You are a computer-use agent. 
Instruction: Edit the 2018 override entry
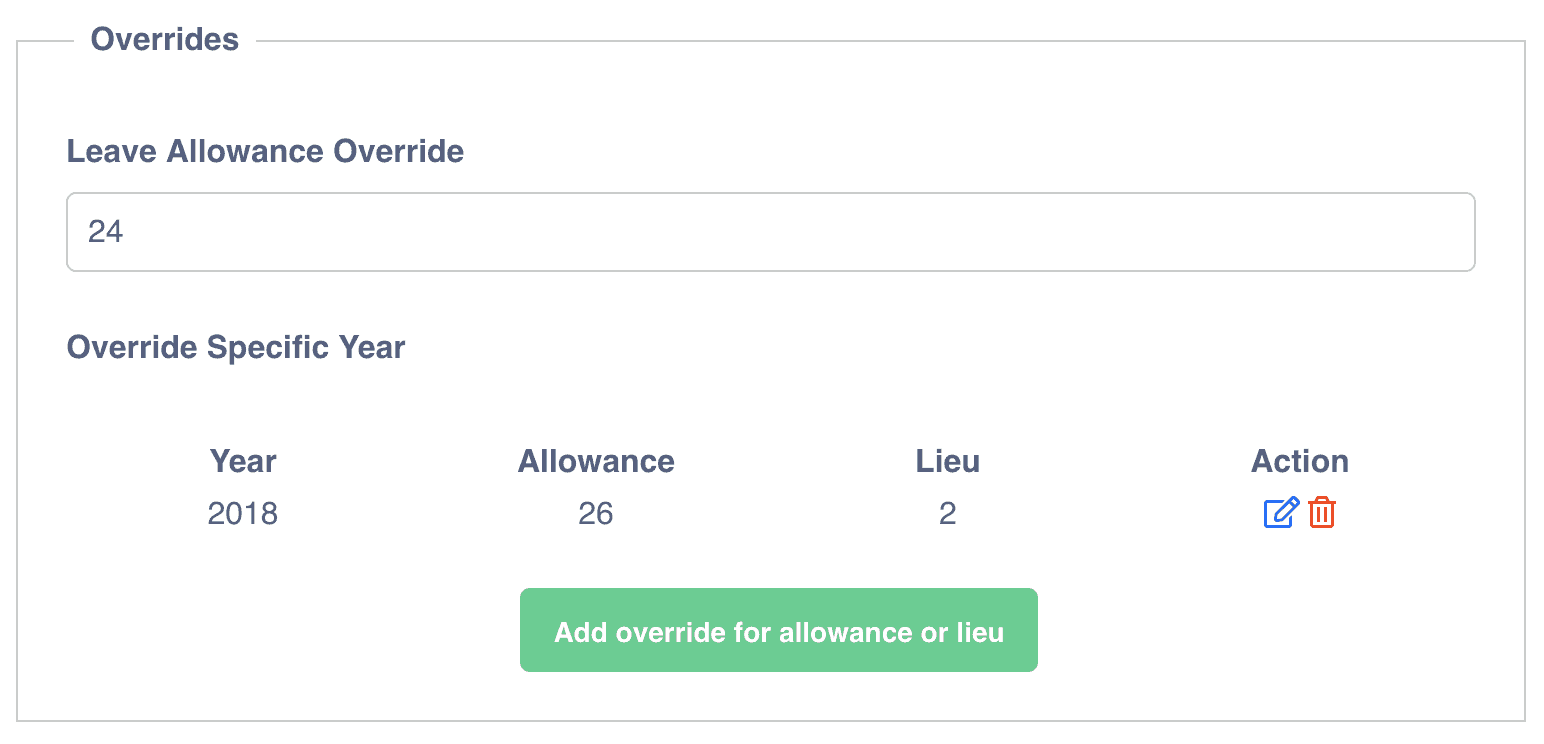coord(1281,513)
